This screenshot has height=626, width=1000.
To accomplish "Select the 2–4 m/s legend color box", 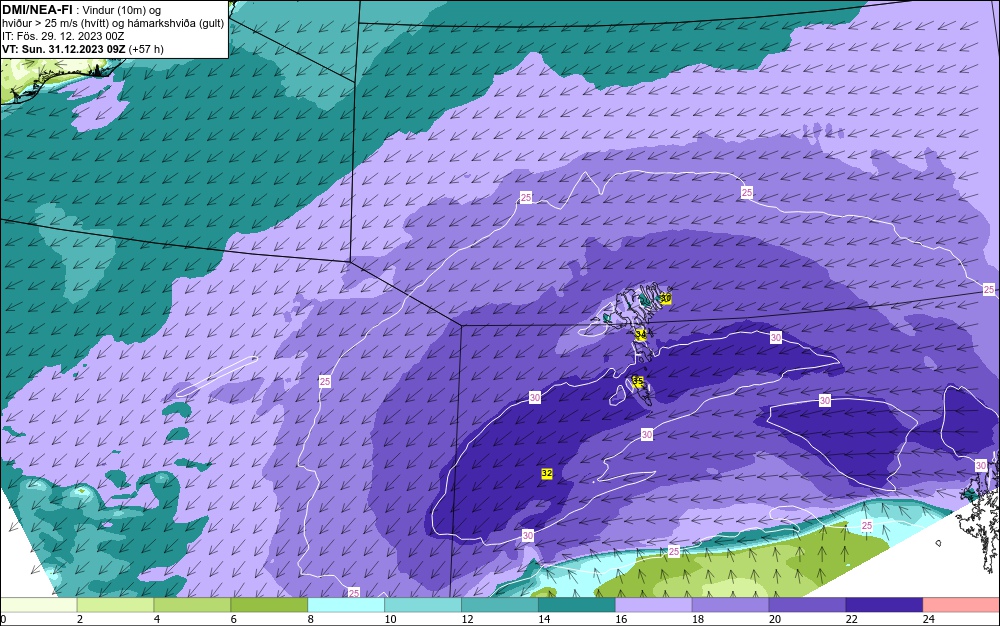I will click(115, 605).
